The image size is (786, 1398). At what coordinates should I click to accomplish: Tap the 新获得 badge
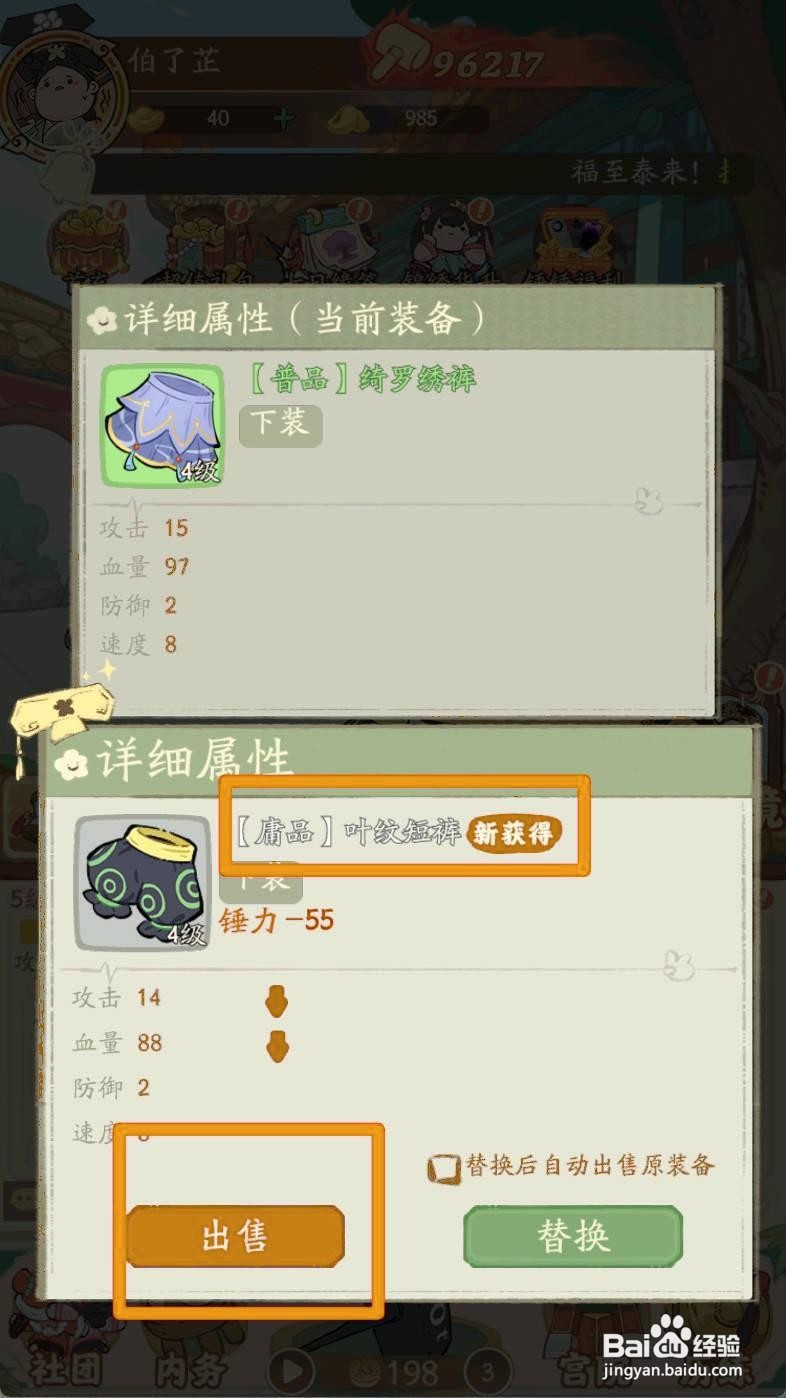coord(514,834)
